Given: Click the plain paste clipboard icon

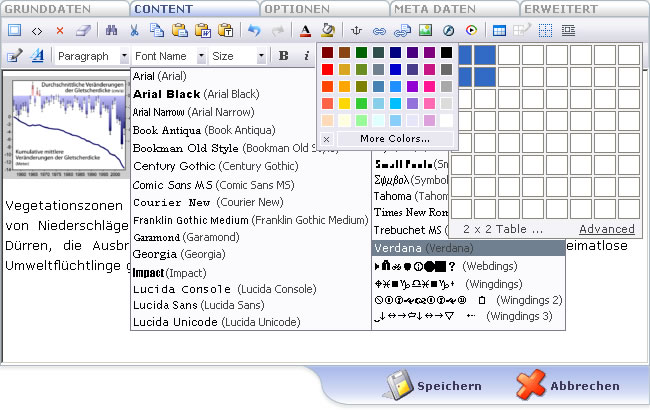Looking at the screenshot, I should pyautogui.click(x=180, y=30).
